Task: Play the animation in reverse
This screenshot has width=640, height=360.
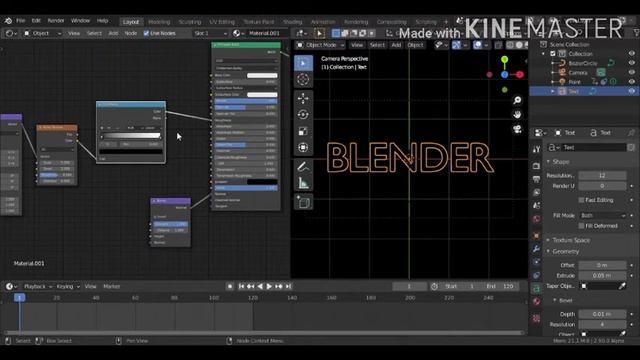Action: pos(260,287)
